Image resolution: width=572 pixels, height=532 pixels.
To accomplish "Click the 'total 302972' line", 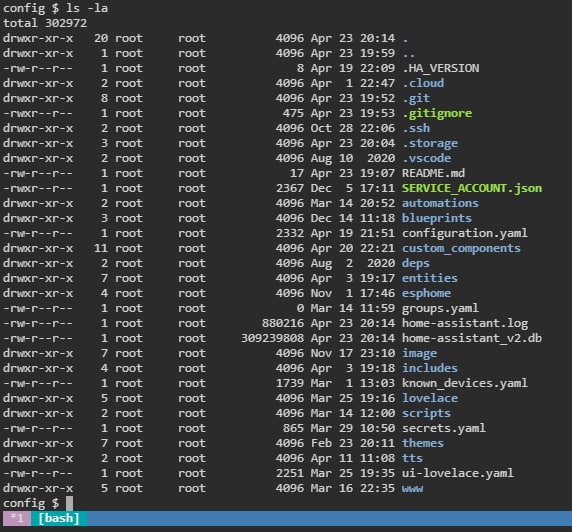I will tap(45, 23).
